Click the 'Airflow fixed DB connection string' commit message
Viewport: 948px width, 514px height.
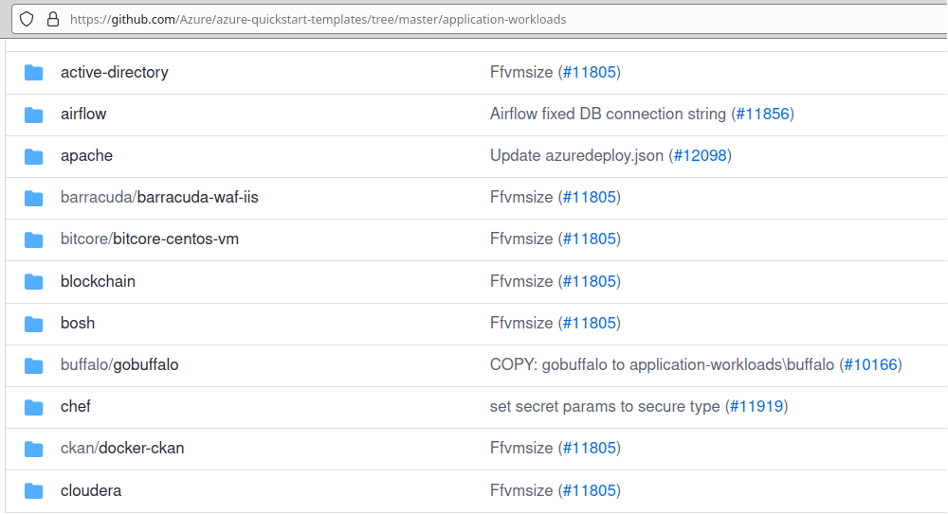coord(607,114)
